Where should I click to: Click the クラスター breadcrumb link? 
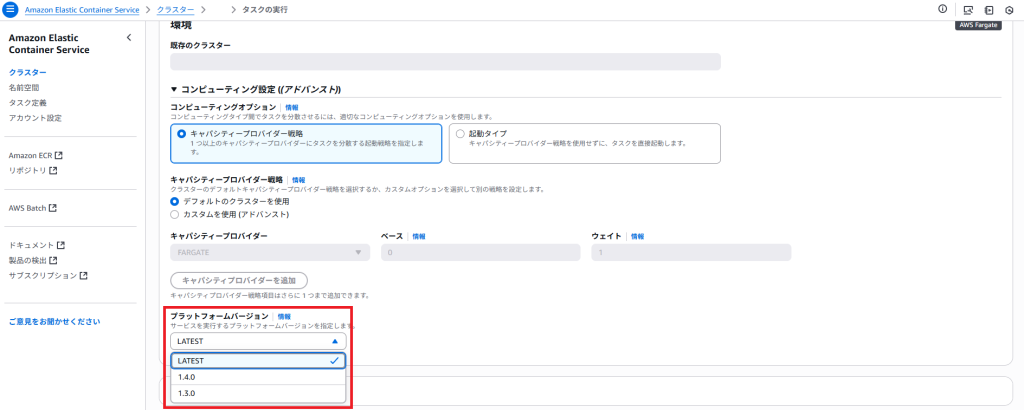click(176, 10)
